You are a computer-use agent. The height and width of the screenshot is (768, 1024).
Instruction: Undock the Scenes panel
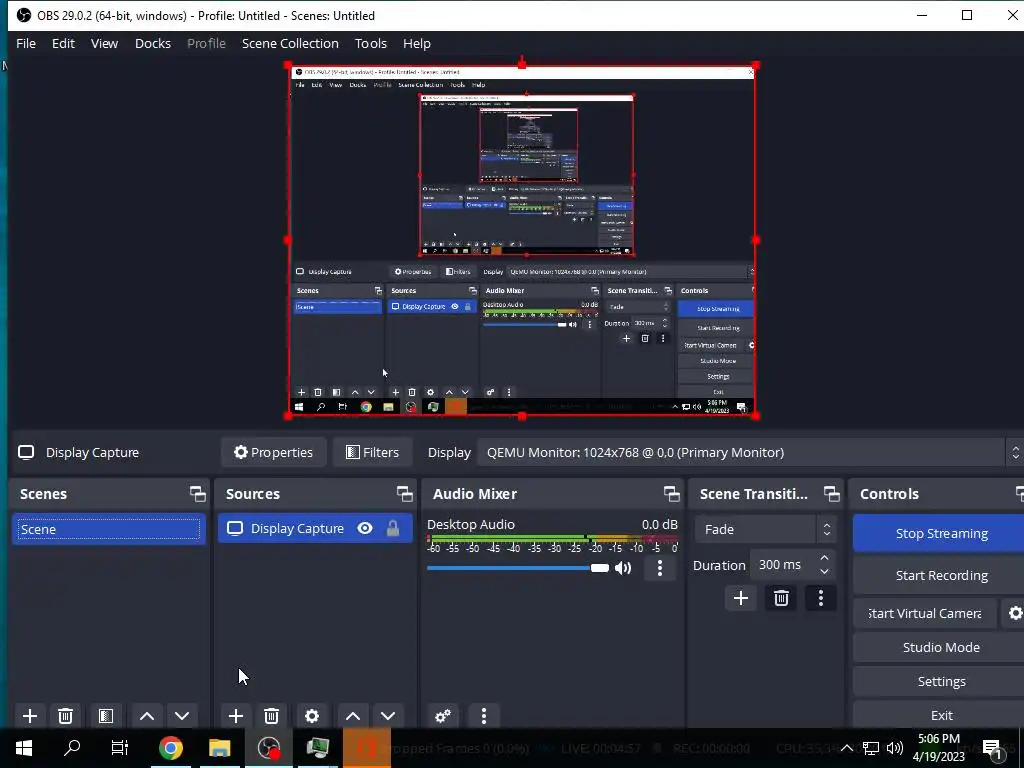pyautogui.click(x=197, y=494)
